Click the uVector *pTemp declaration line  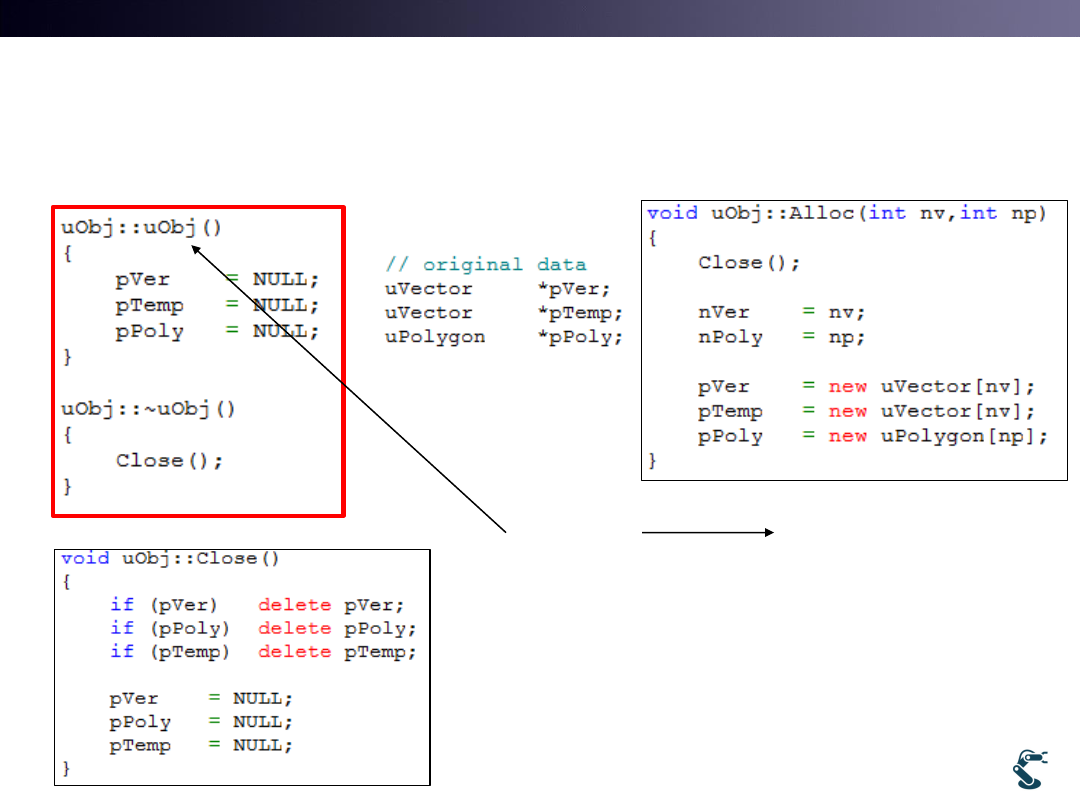click(x=504, y=313)
